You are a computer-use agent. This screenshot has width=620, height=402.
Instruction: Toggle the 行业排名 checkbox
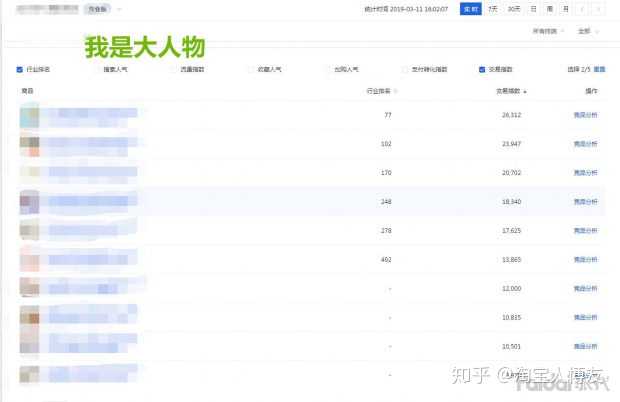tap(20, 70)
